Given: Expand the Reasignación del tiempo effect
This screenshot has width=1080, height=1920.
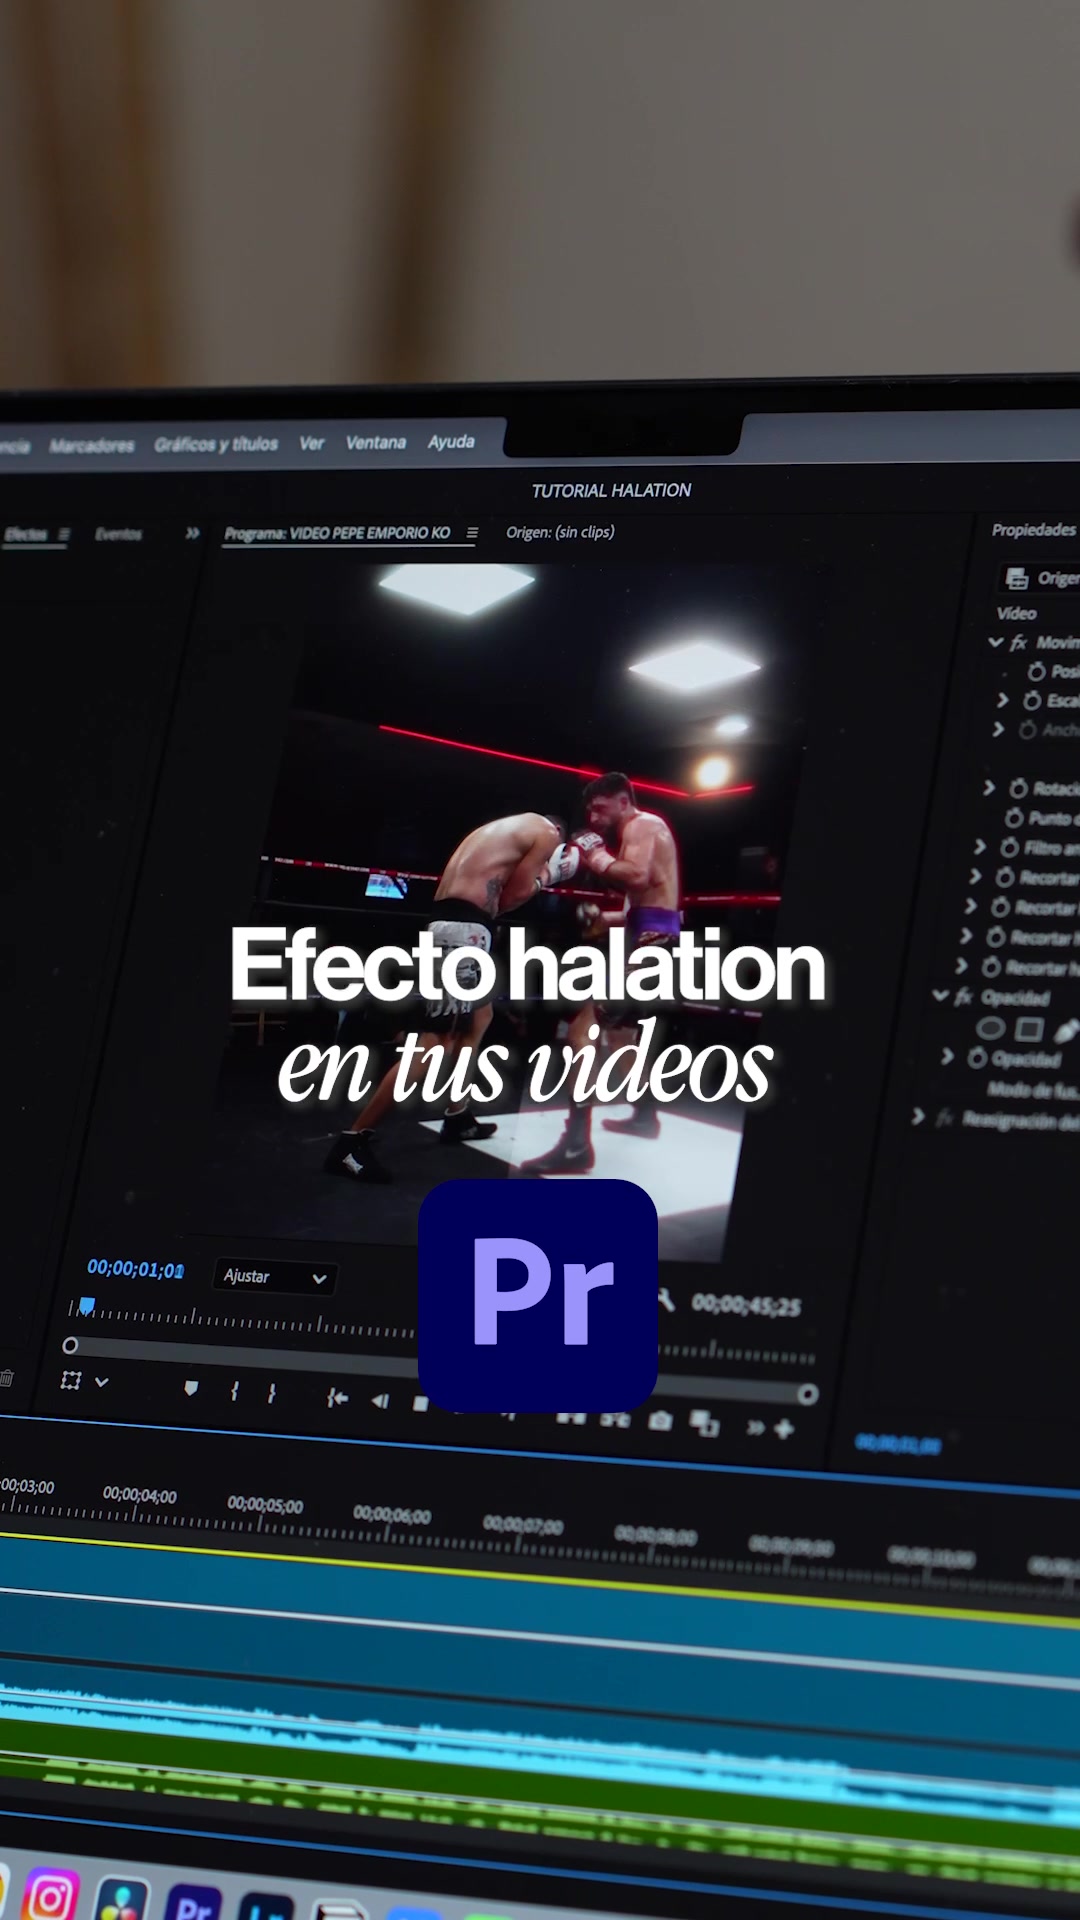Looking at the screenshot, I should pyautogui.click(x=918, y=1117).
